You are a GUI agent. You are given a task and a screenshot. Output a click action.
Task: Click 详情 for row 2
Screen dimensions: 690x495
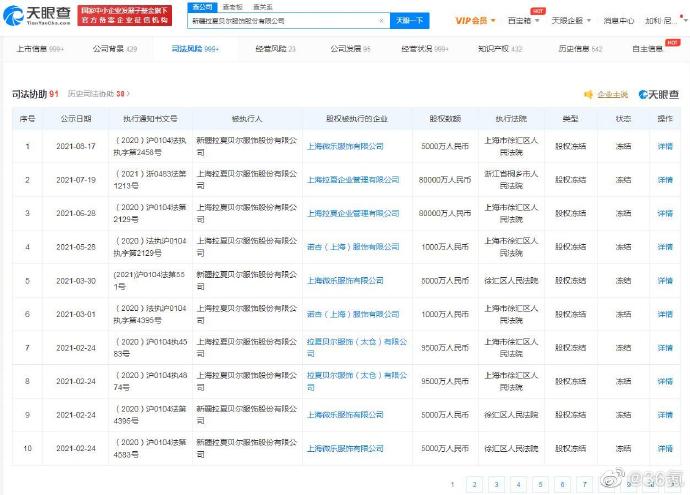665,180
